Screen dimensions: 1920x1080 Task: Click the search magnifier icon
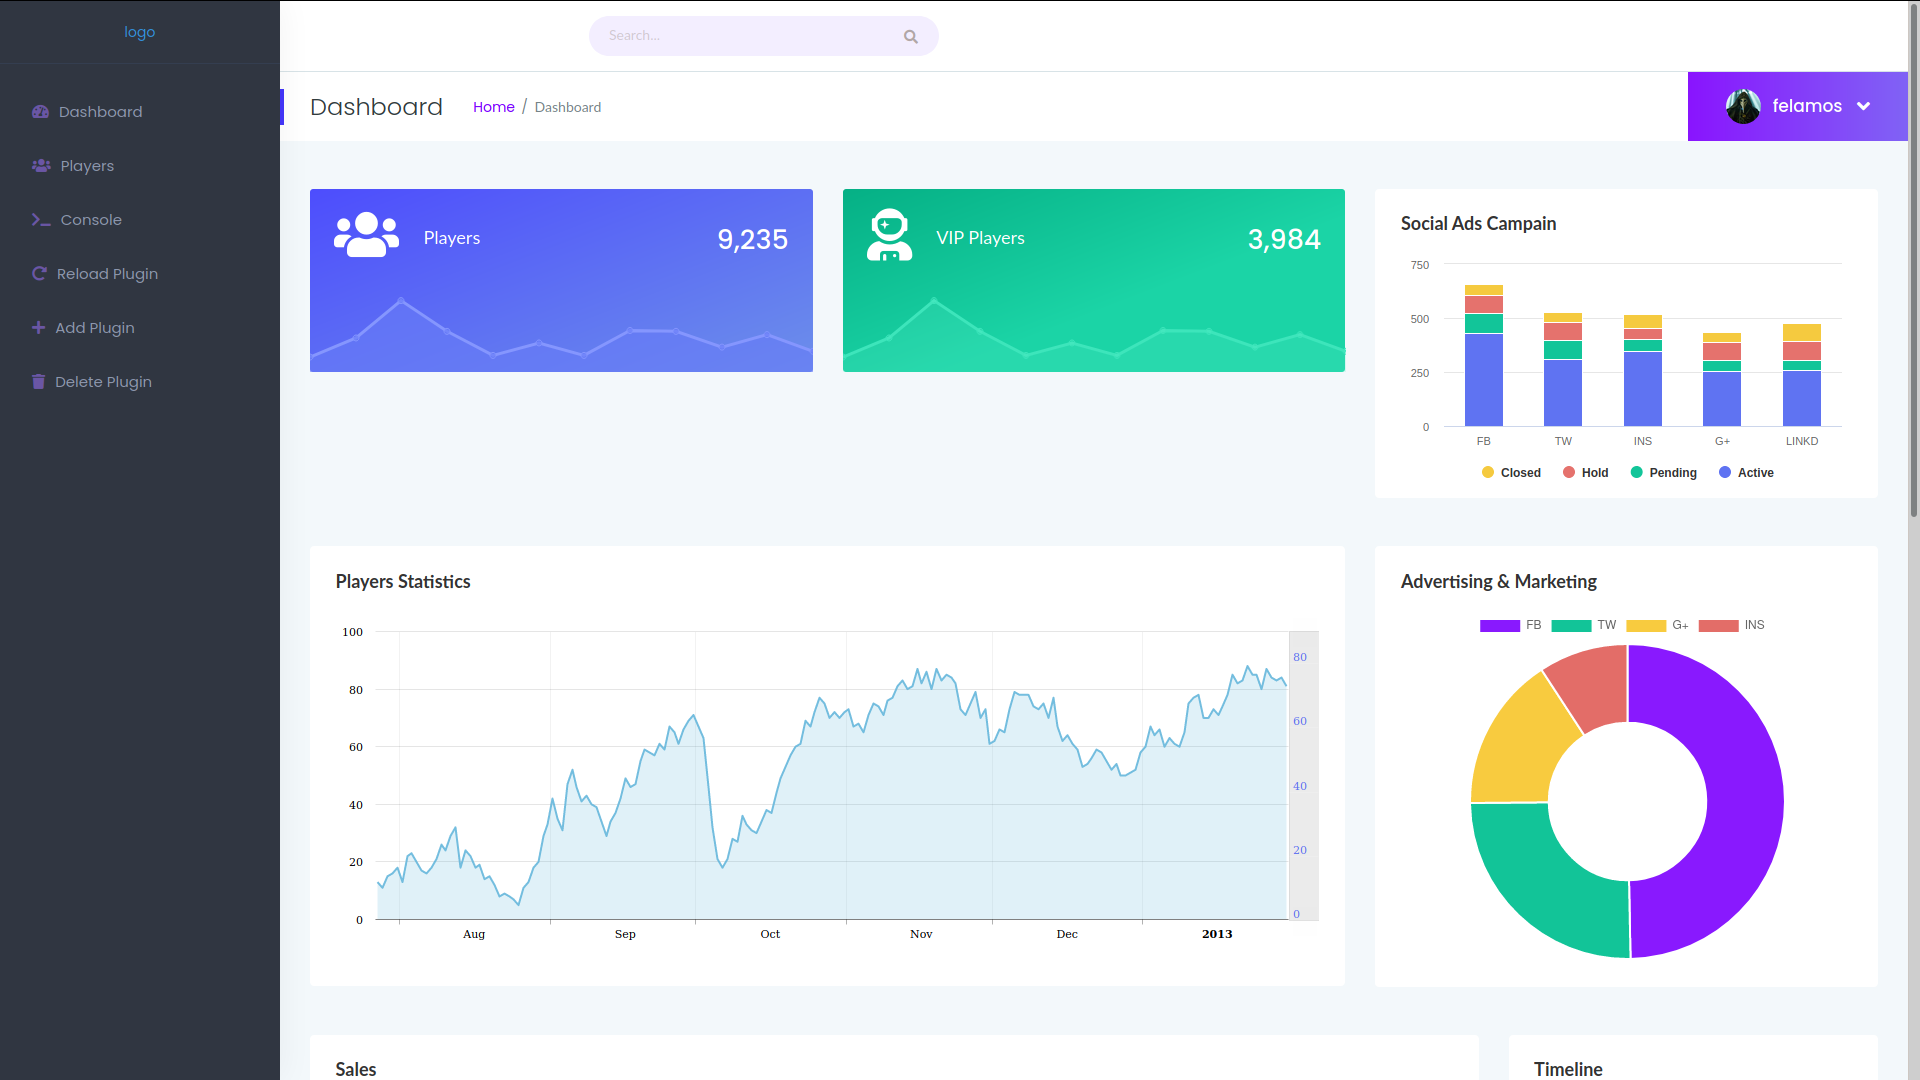910,37
